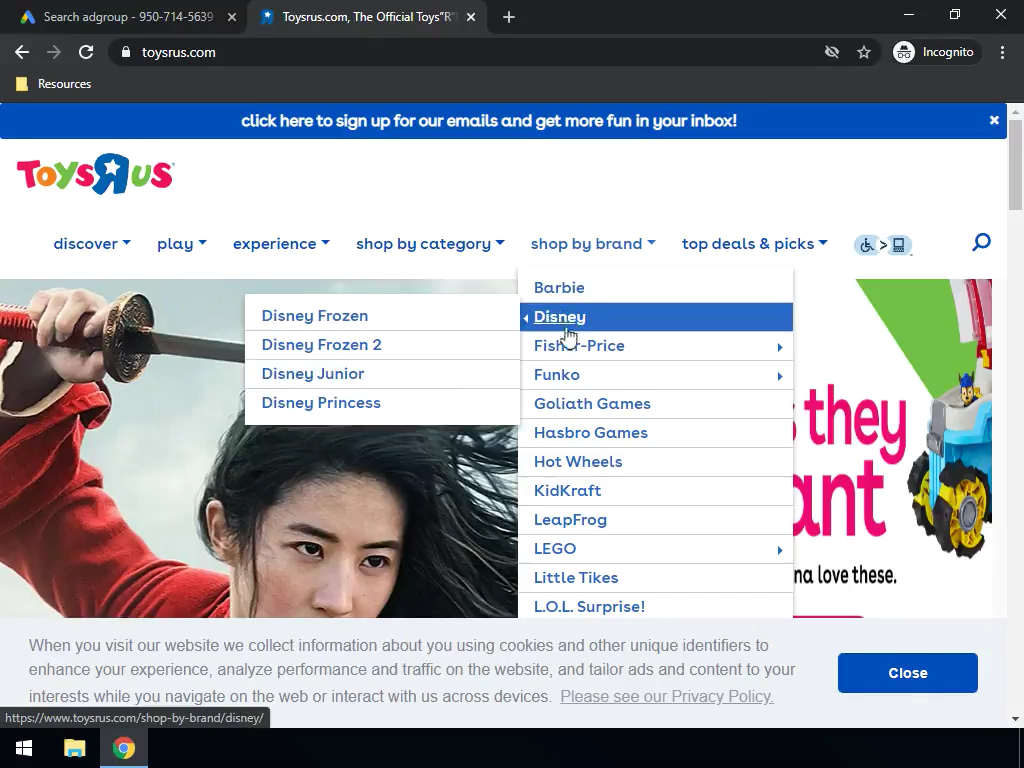Choose L.O.L. Surprise! brand

point(656,606)
